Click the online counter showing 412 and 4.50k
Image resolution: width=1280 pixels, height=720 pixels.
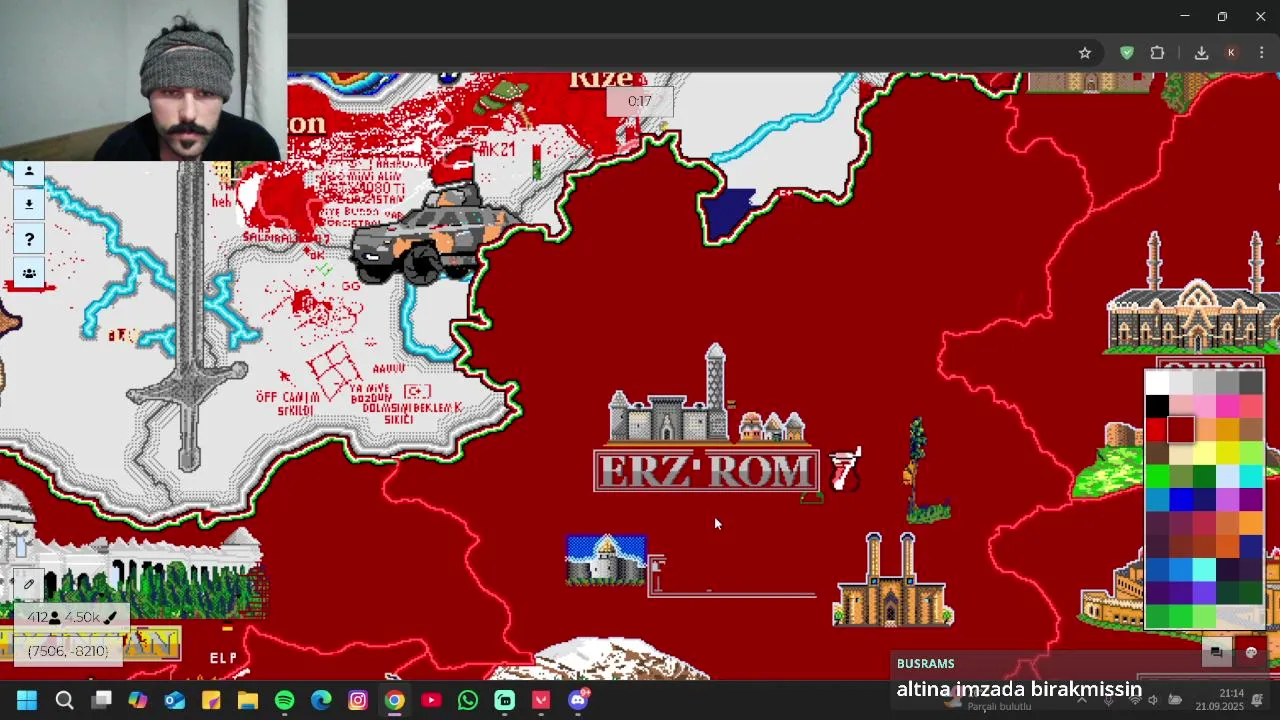[x=73, y=617]
